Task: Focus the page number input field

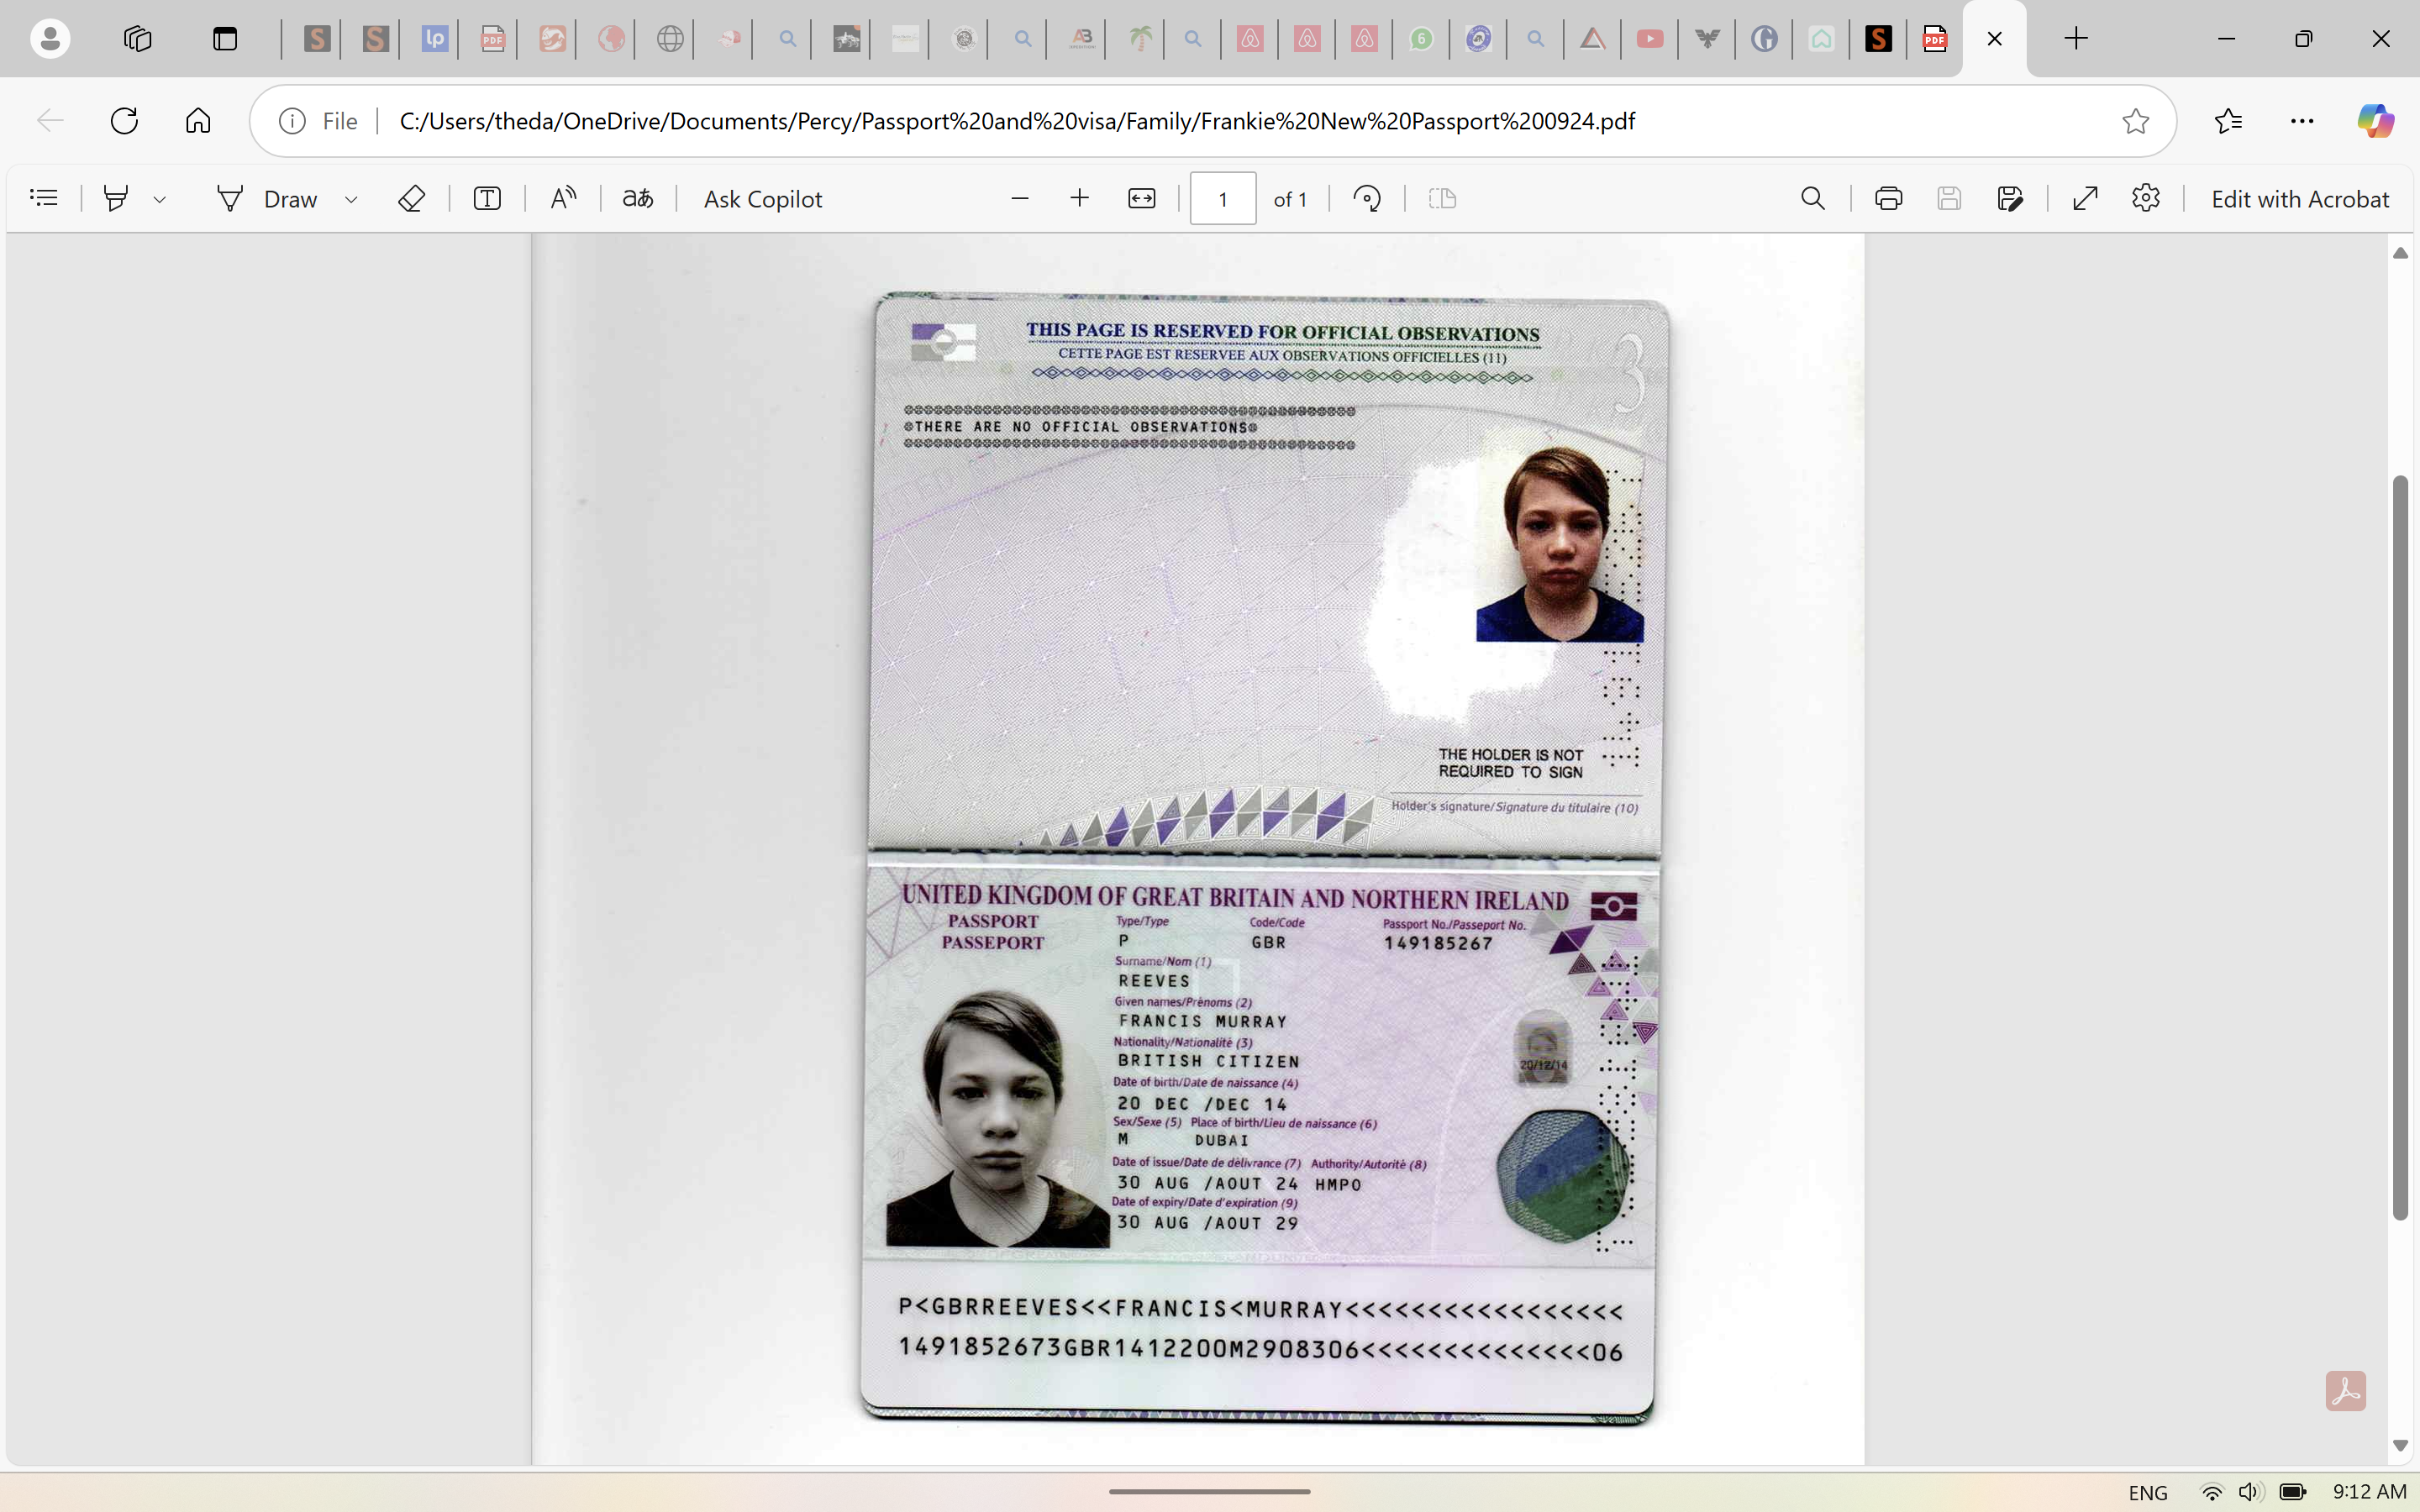Action: coord(1223,198)
